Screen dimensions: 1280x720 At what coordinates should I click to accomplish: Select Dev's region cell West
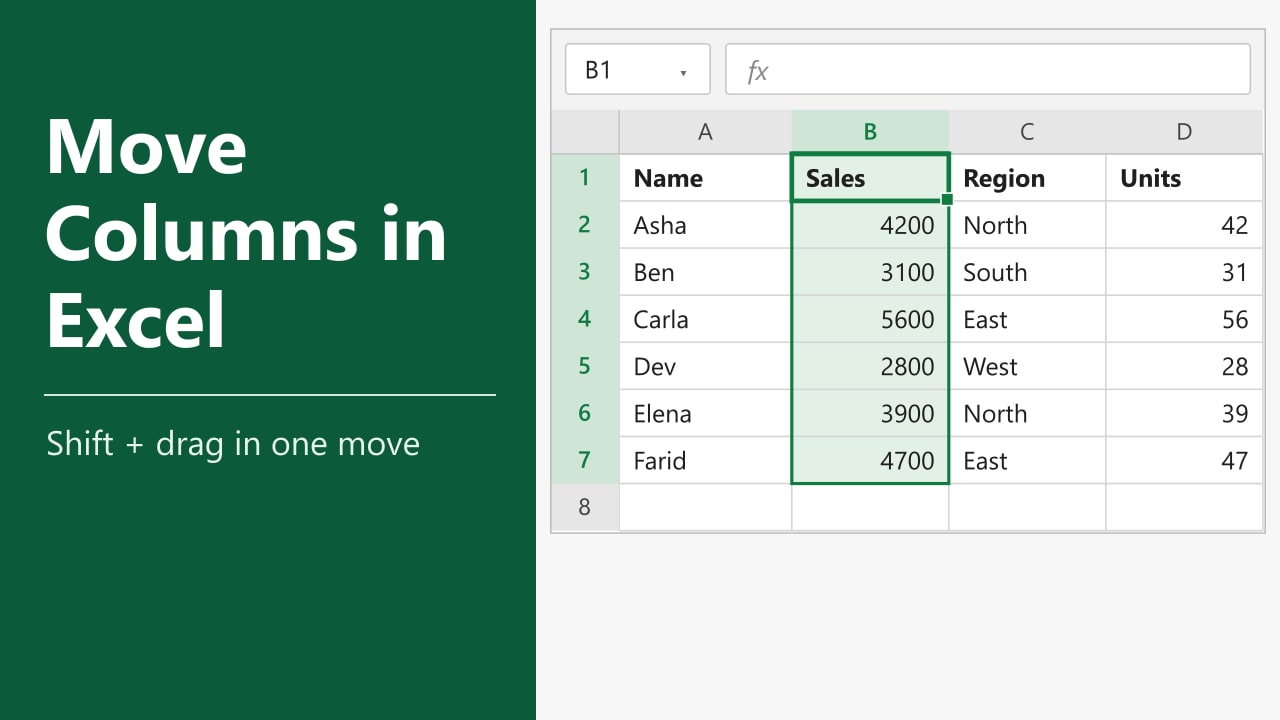[x=1027, y=366]
